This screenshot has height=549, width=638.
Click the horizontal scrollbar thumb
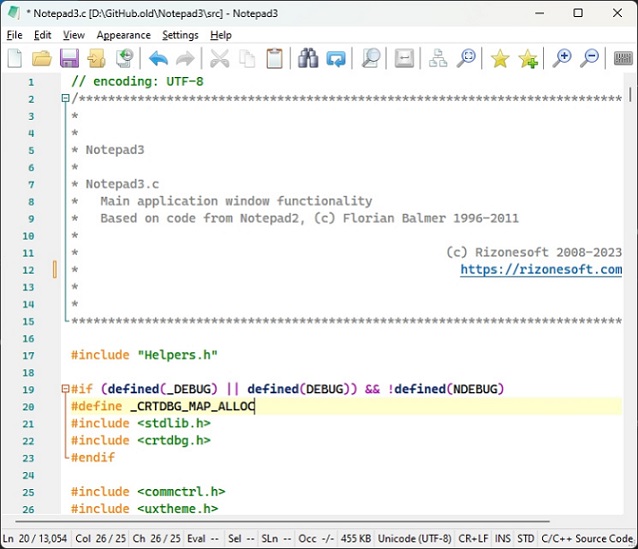pyautogui.click(x=282, y=521)
